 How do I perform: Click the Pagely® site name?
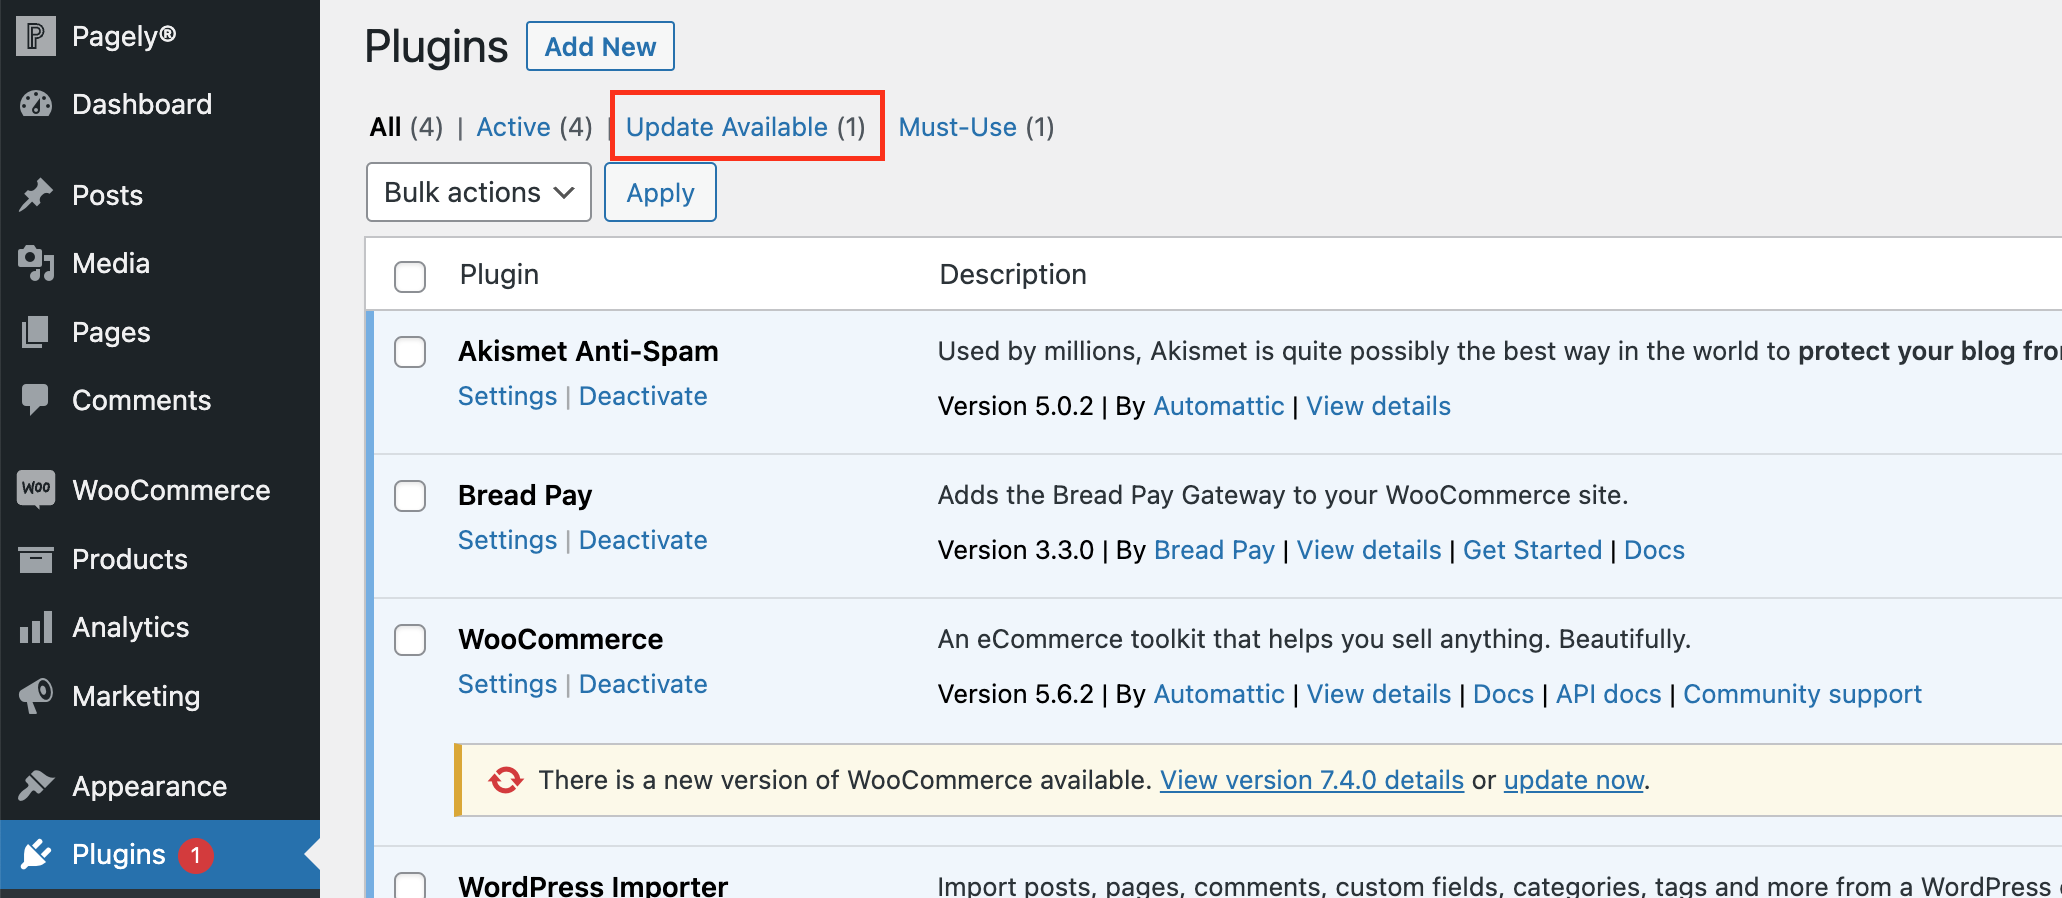pyautogui.click(x=124, y=36)
